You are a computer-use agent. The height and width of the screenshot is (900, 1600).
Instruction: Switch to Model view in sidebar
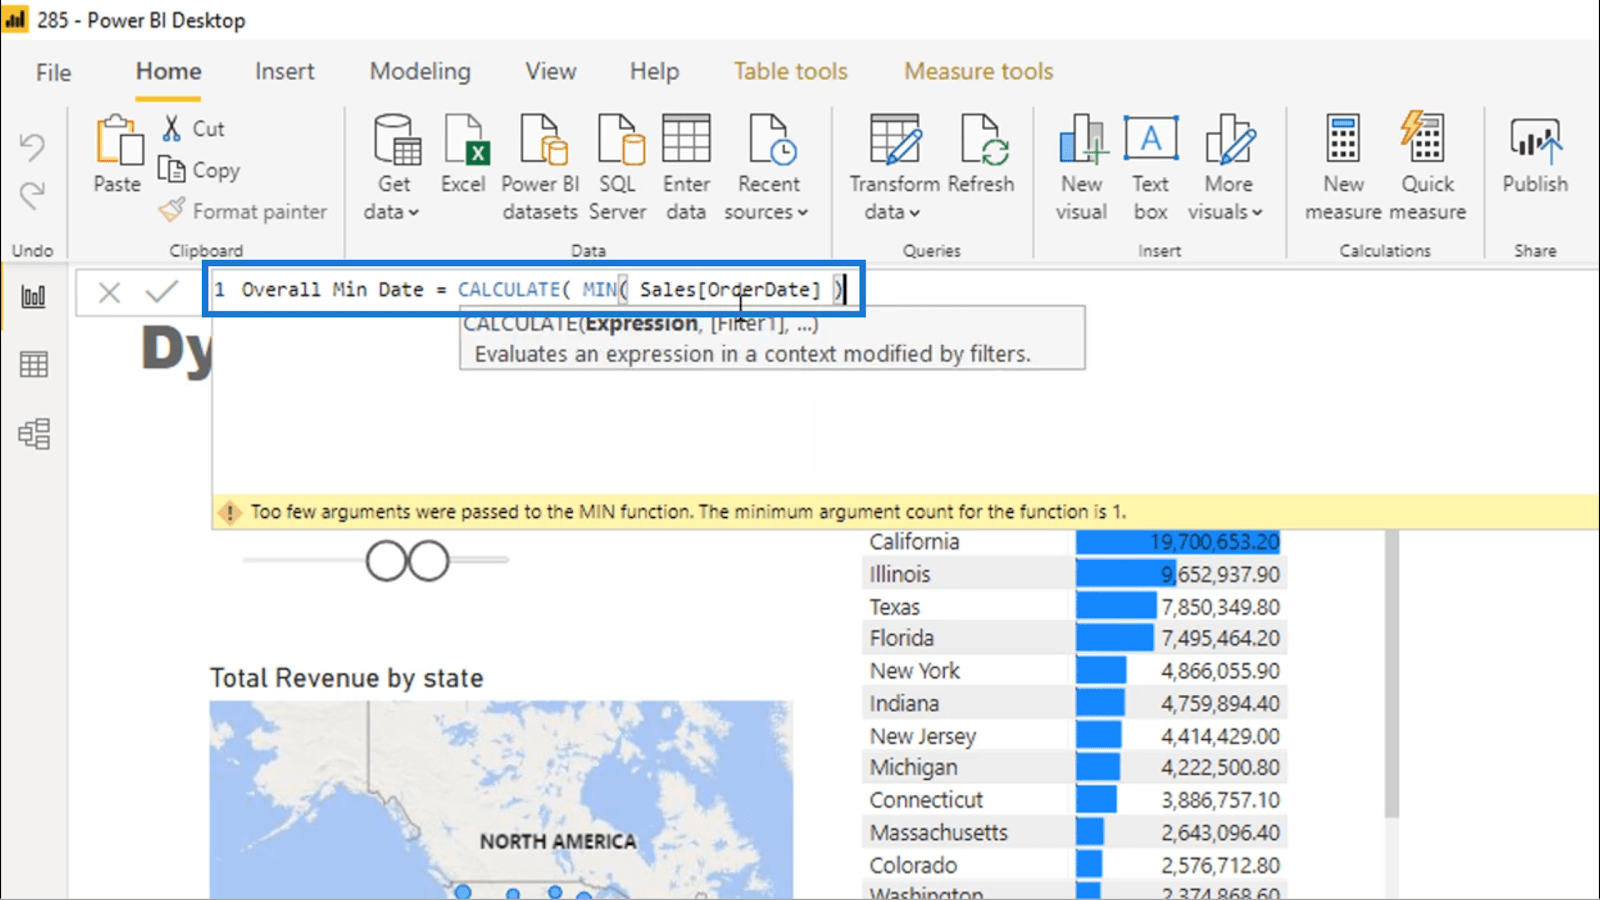[x=34, y=433]
